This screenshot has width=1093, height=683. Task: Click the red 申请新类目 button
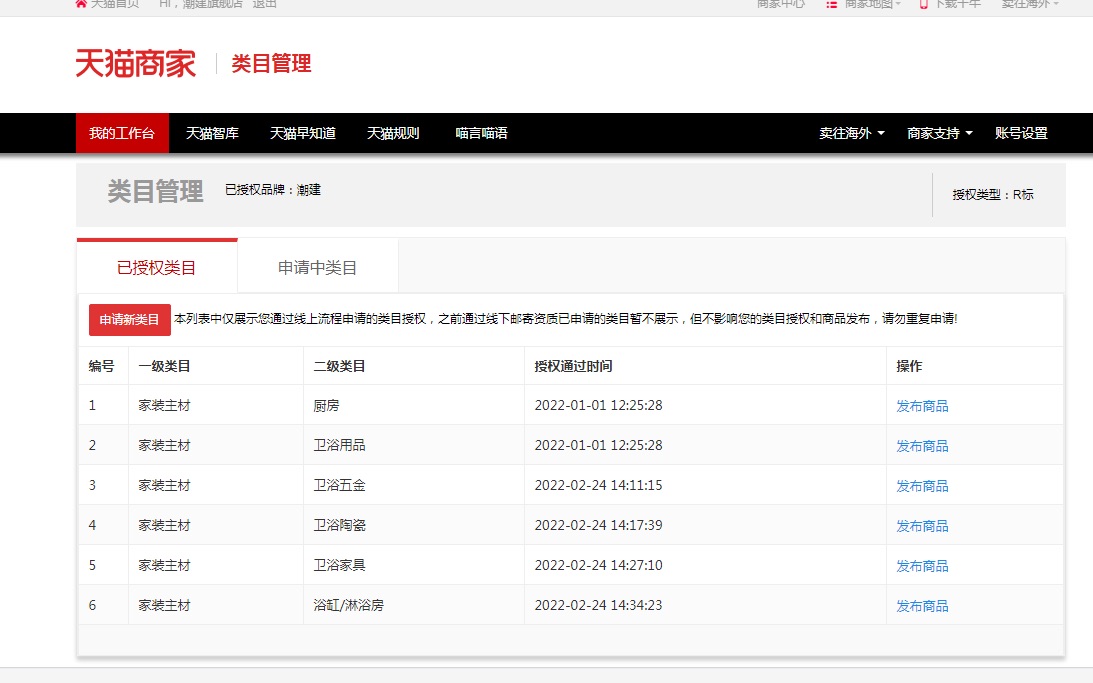pos(130,320)
